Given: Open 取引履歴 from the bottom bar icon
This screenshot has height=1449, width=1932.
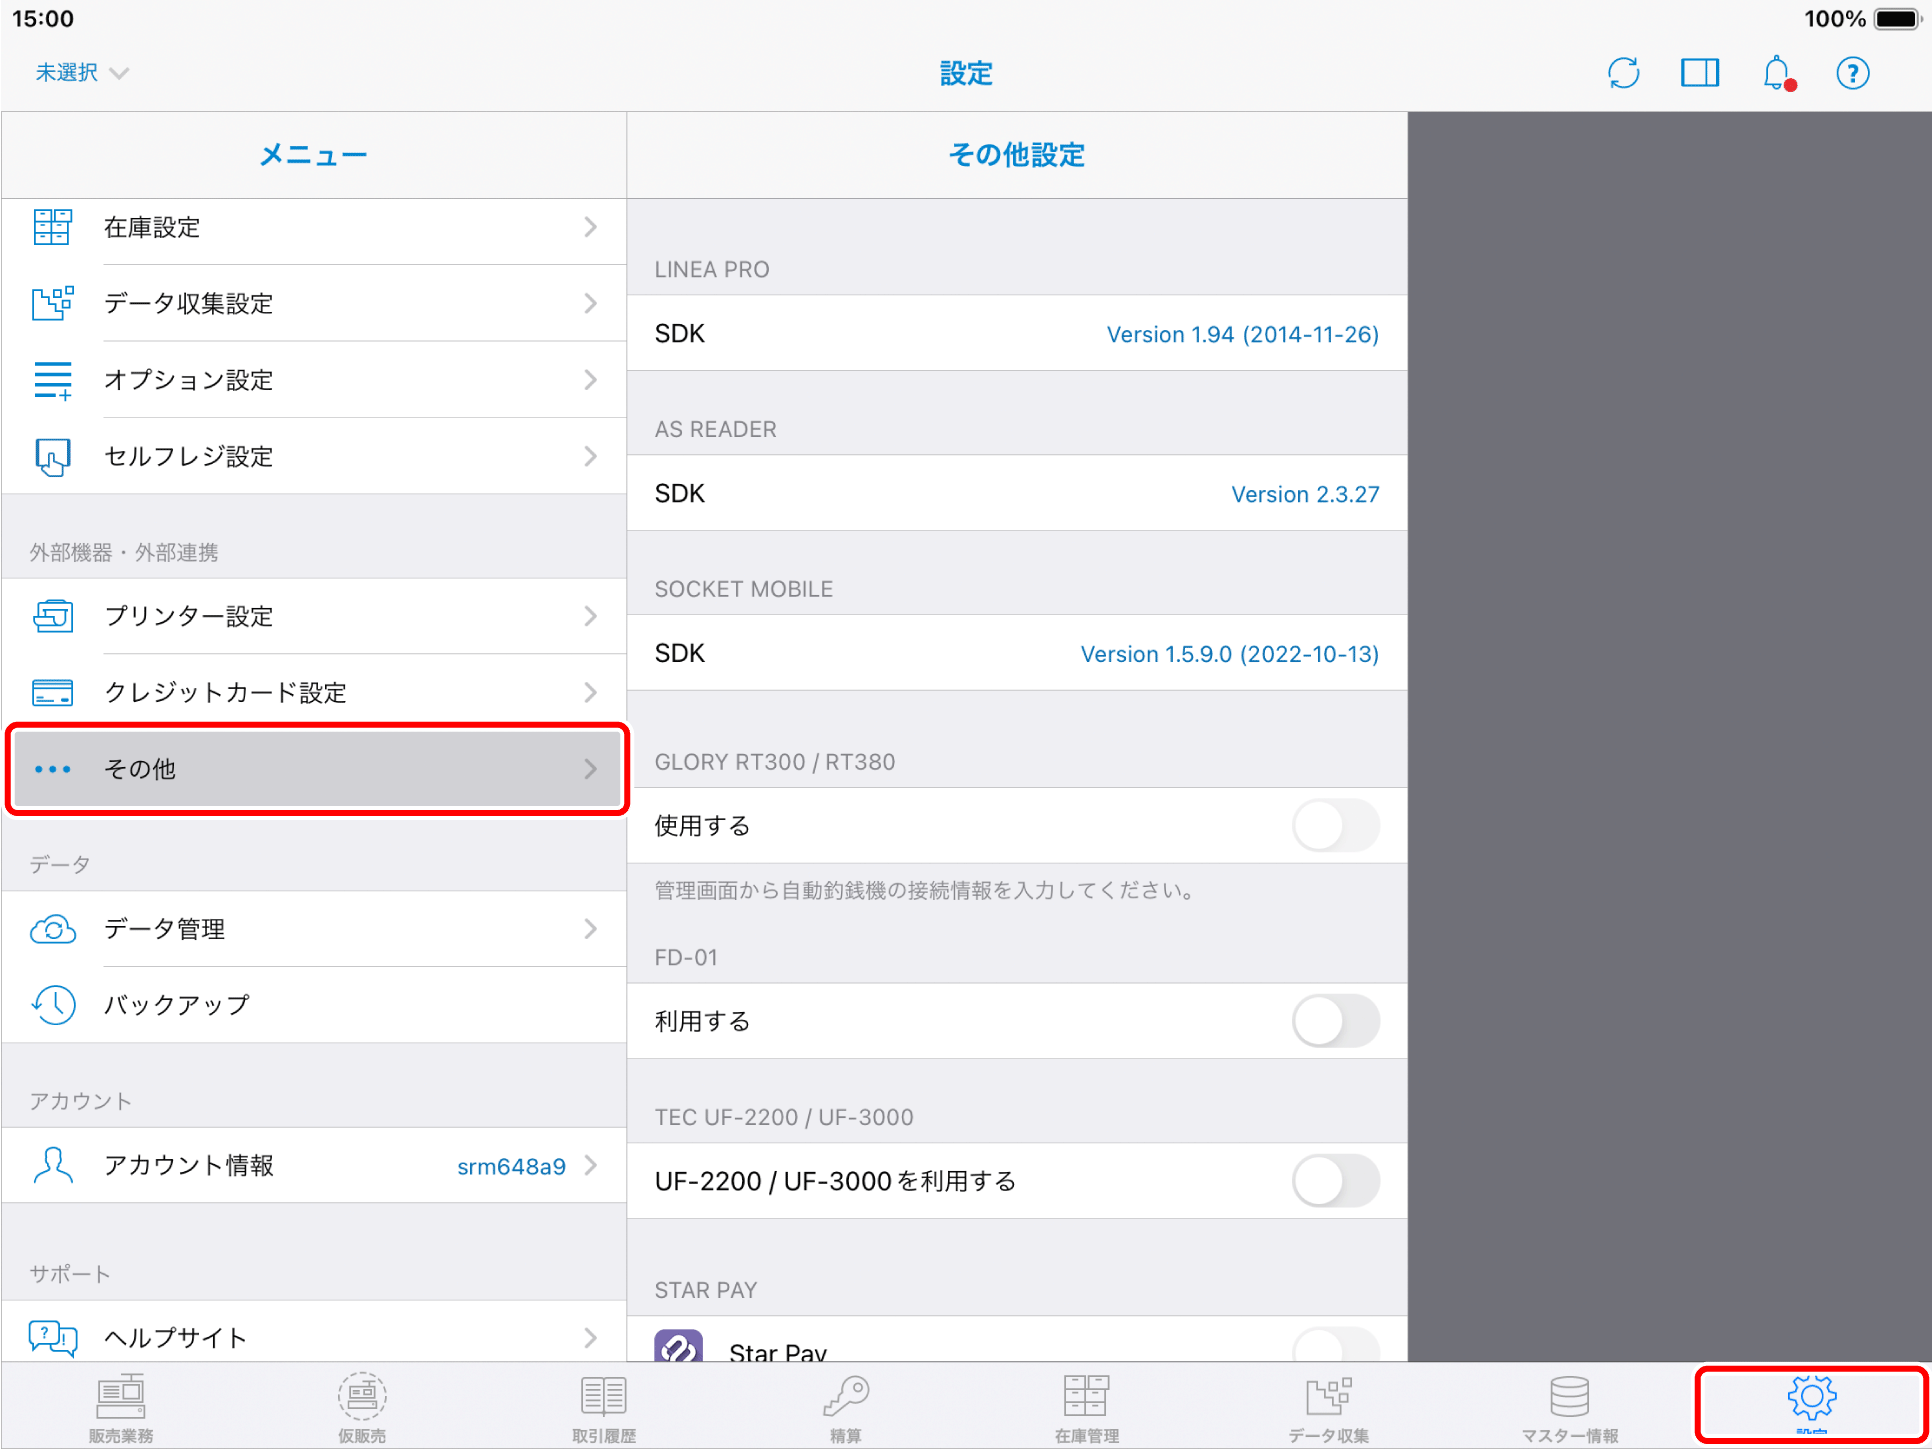Looking at the screenshot, I should coord(603,1404).
